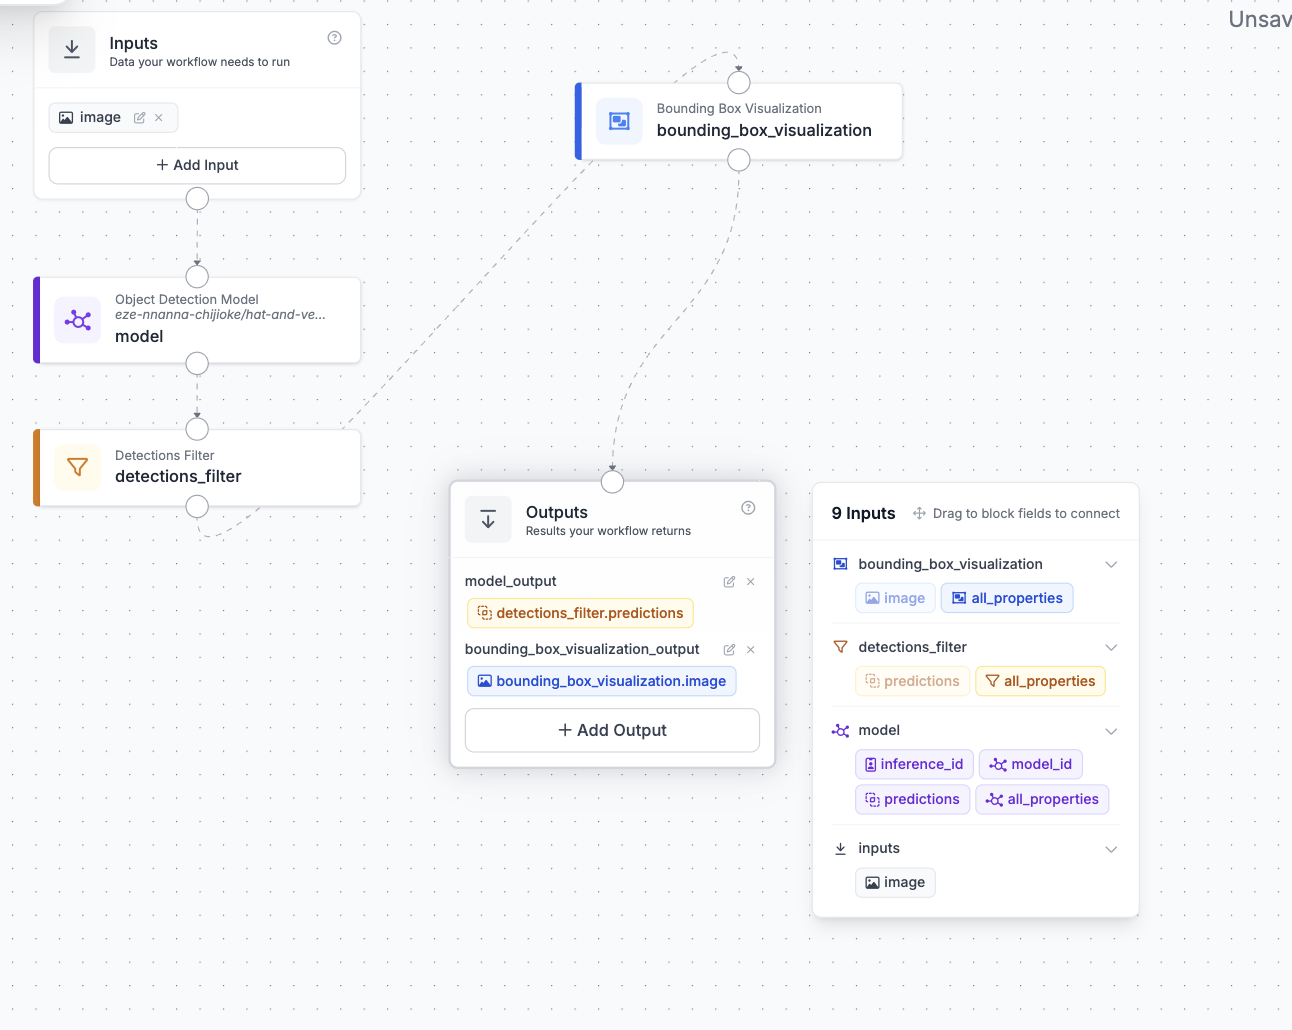Image resolution: width=1292 pixels, height=1030 pixels.
Task: Click the Bounding Box Visualization block icon
Action: pos(619,121)
